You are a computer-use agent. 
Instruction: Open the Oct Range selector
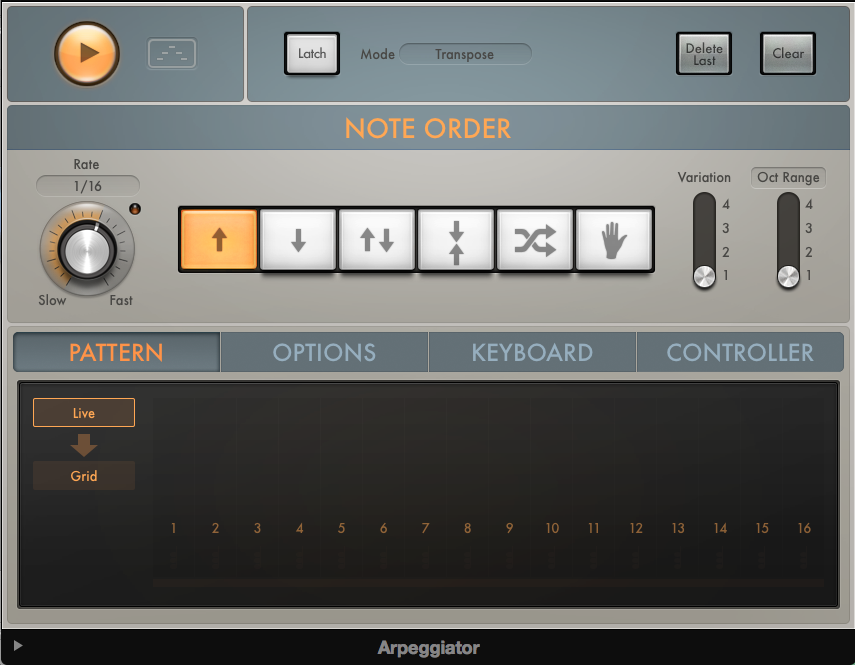click(788, 177)
